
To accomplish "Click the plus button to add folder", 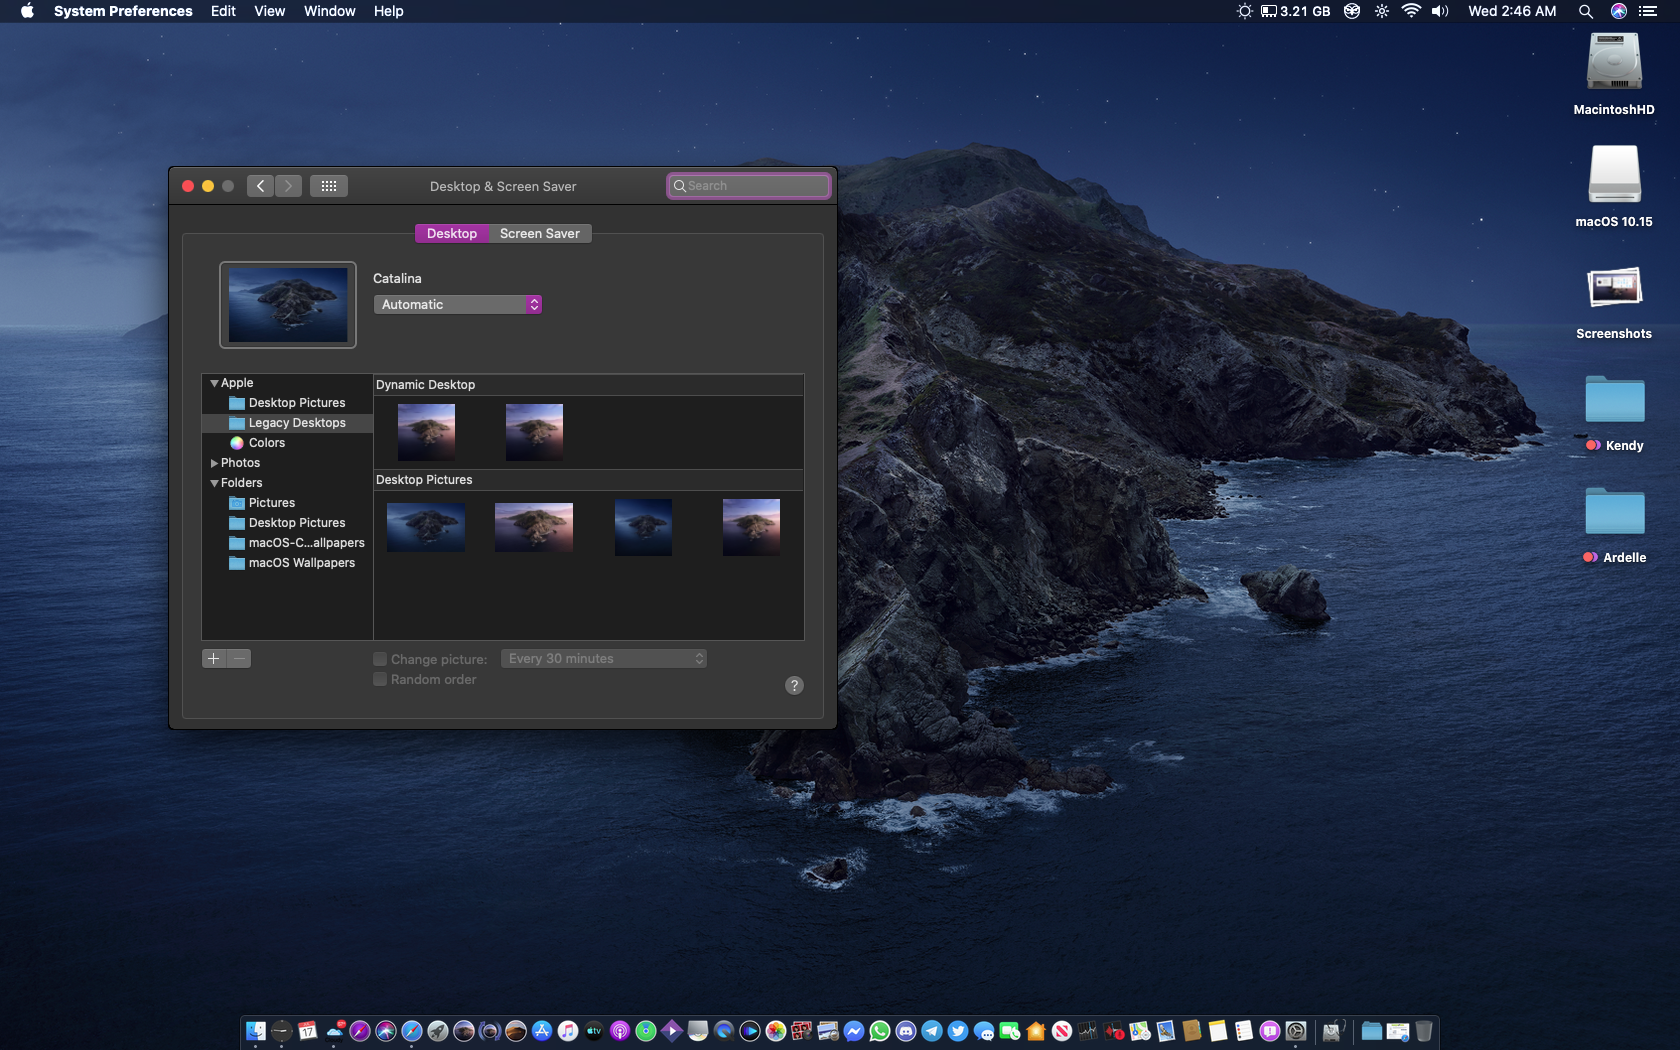I will 214,658.
